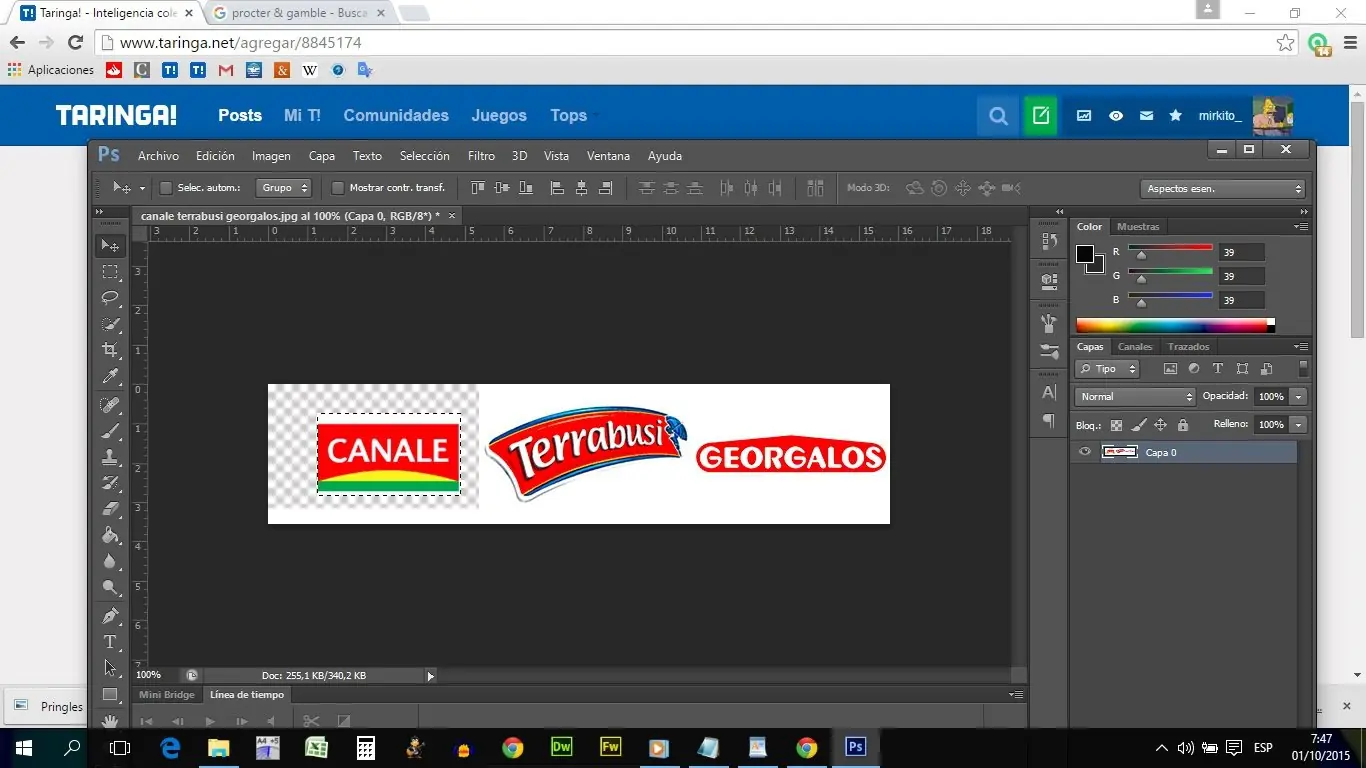Screen dimensions: 1366x768
Task: Toggle pixel layer filter in Capas
Action: point(1169,369)
